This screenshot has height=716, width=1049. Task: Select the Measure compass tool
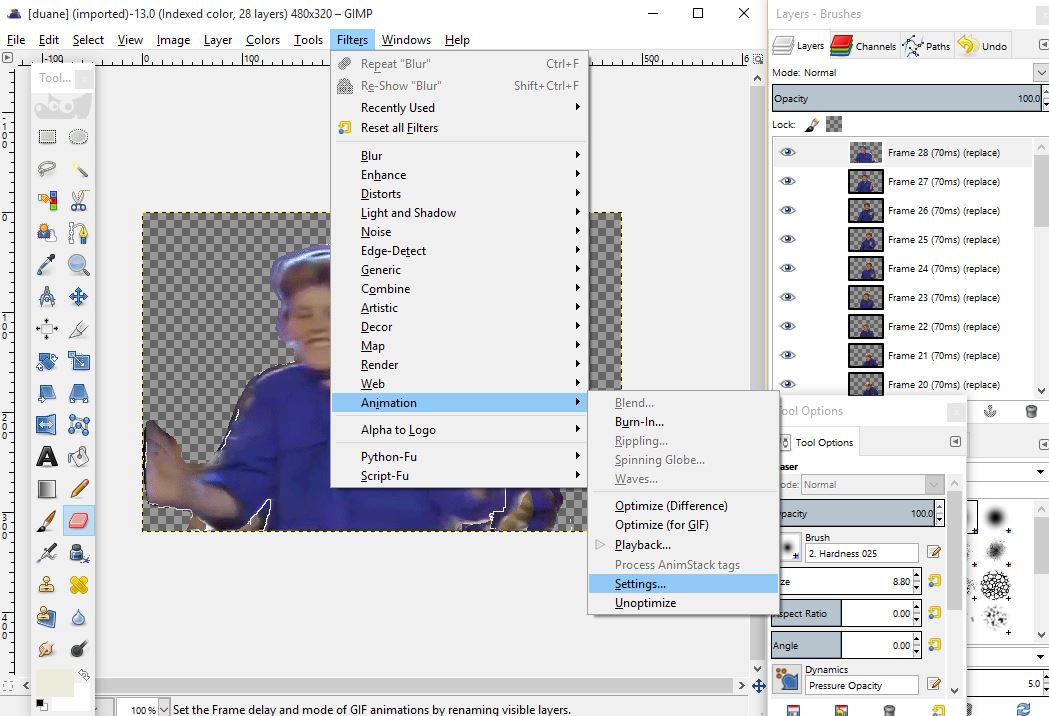point(47,296)
